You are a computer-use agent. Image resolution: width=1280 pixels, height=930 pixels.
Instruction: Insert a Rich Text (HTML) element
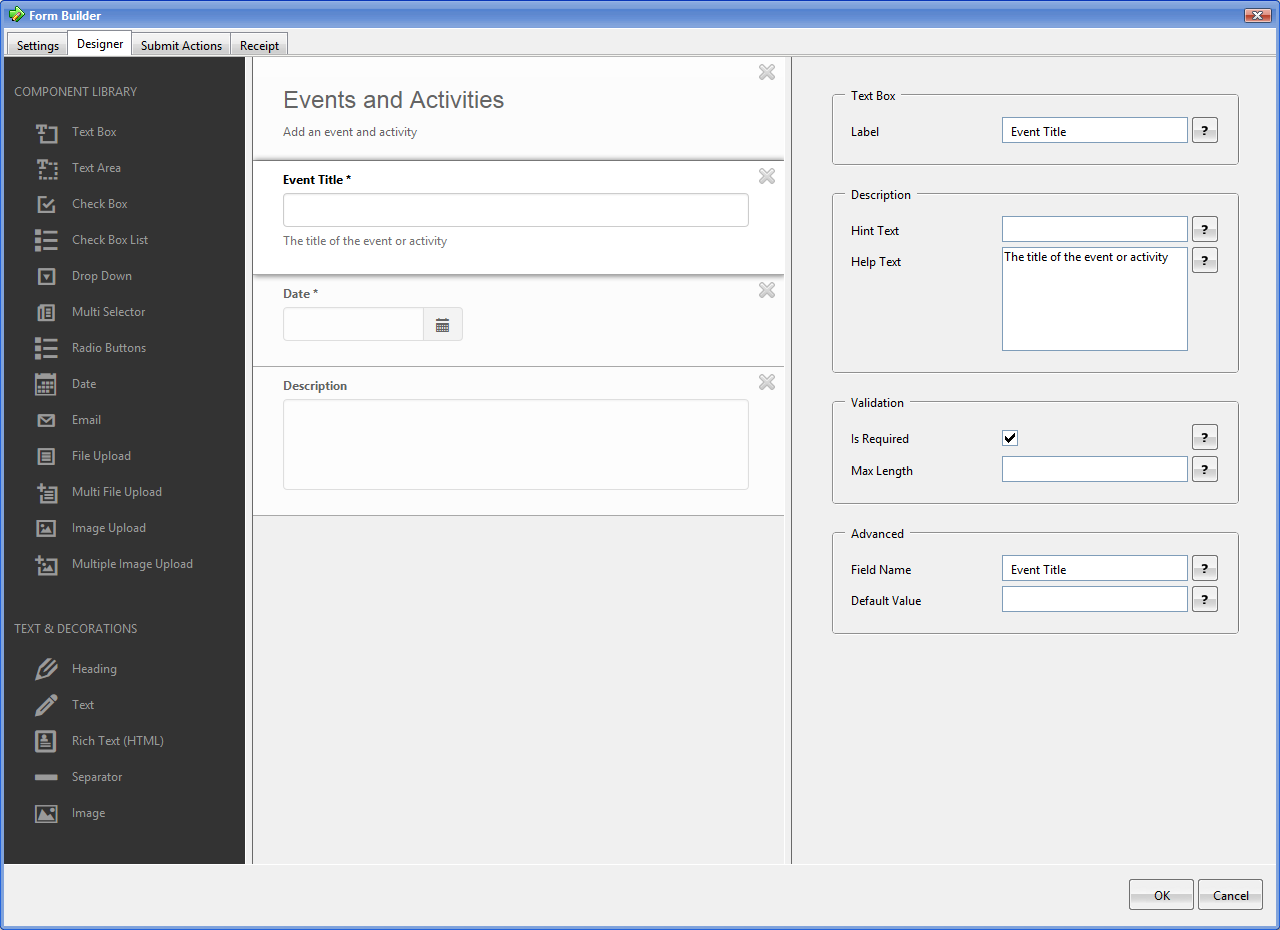coord(117,740)
